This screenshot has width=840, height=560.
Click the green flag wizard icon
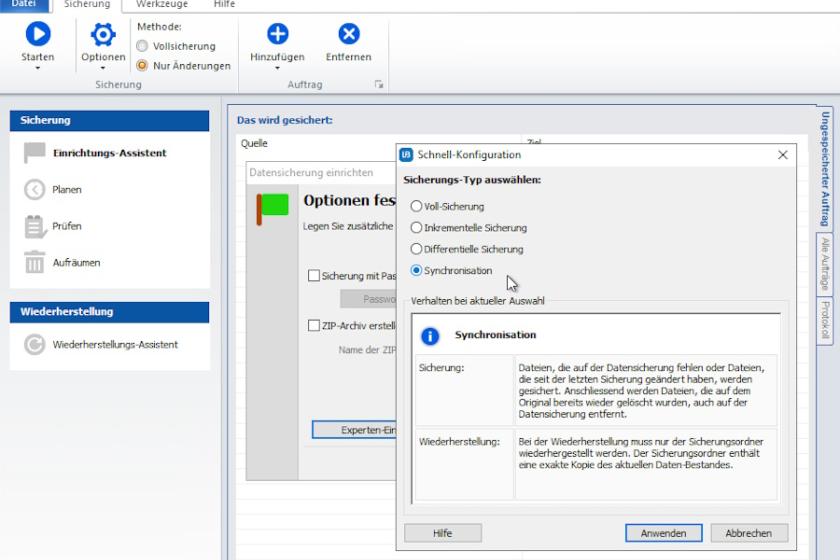pyautogui.click(x=273, y=208)
